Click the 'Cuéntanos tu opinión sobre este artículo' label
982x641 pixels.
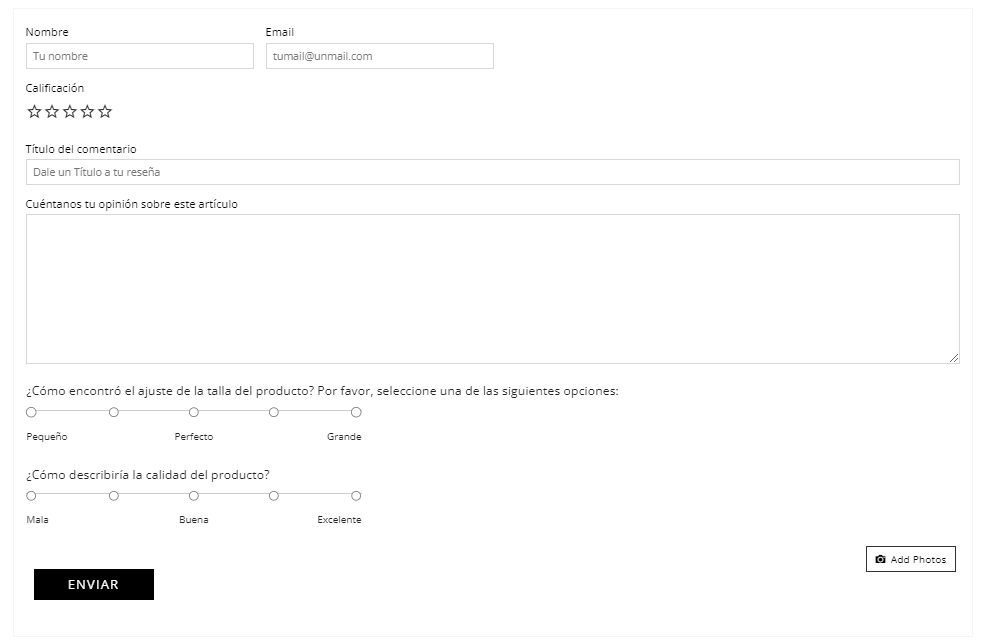(x=132, y=204)
